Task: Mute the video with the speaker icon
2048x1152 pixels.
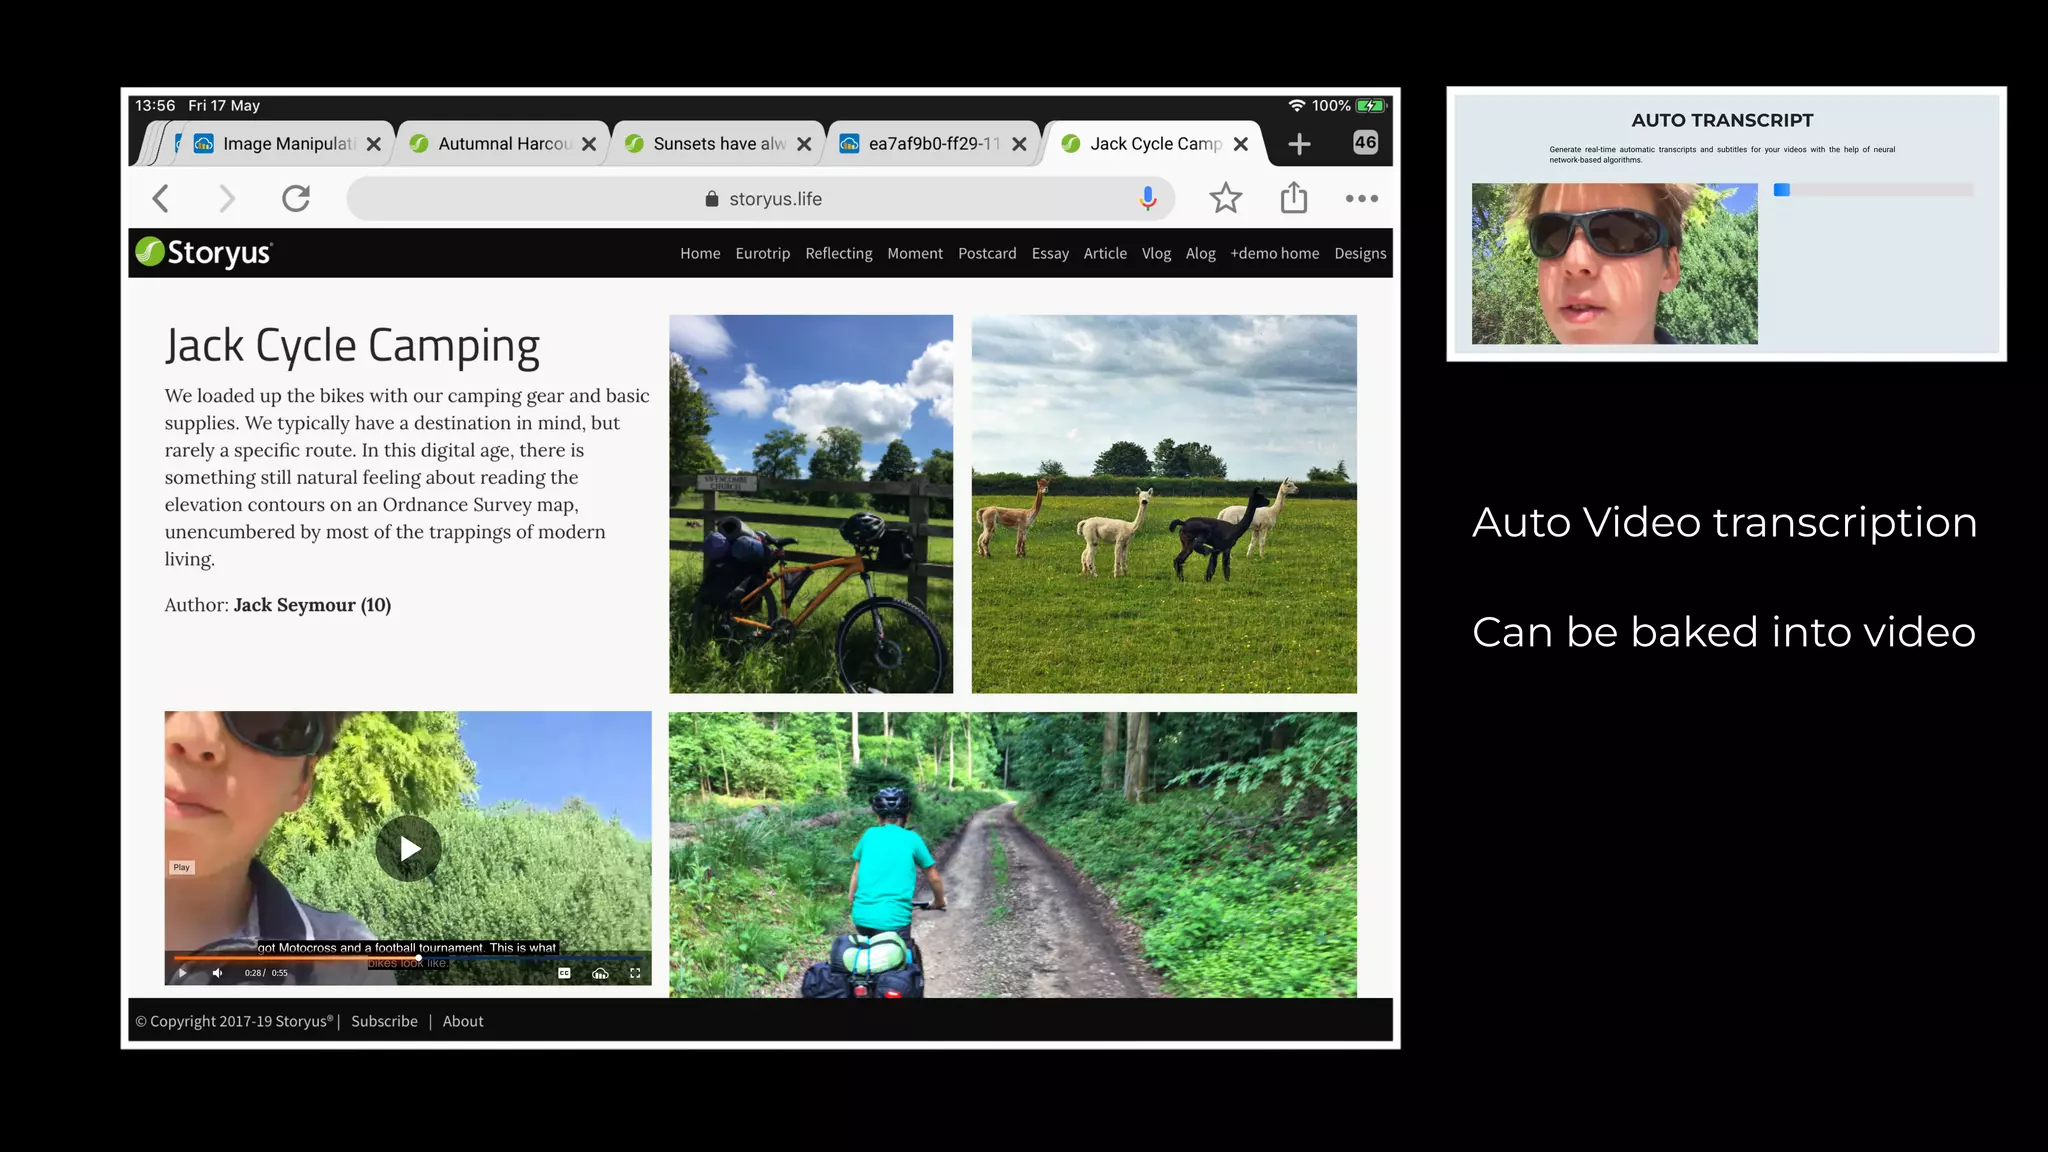Action: coord(217,973)
